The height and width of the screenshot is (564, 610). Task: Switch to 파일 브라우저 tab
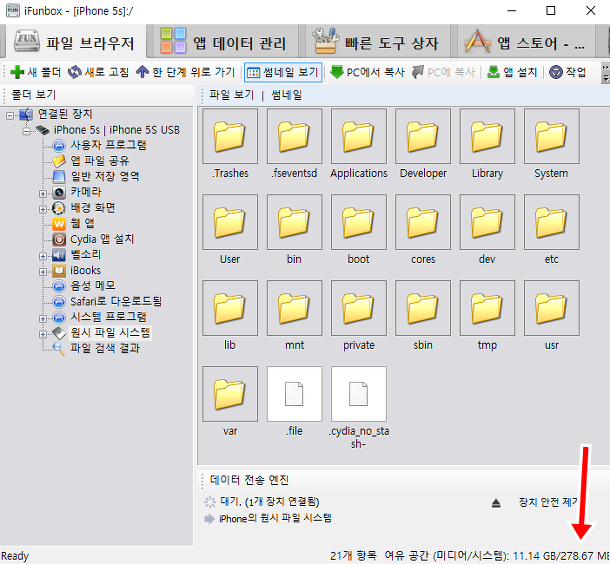coord(74,42)
